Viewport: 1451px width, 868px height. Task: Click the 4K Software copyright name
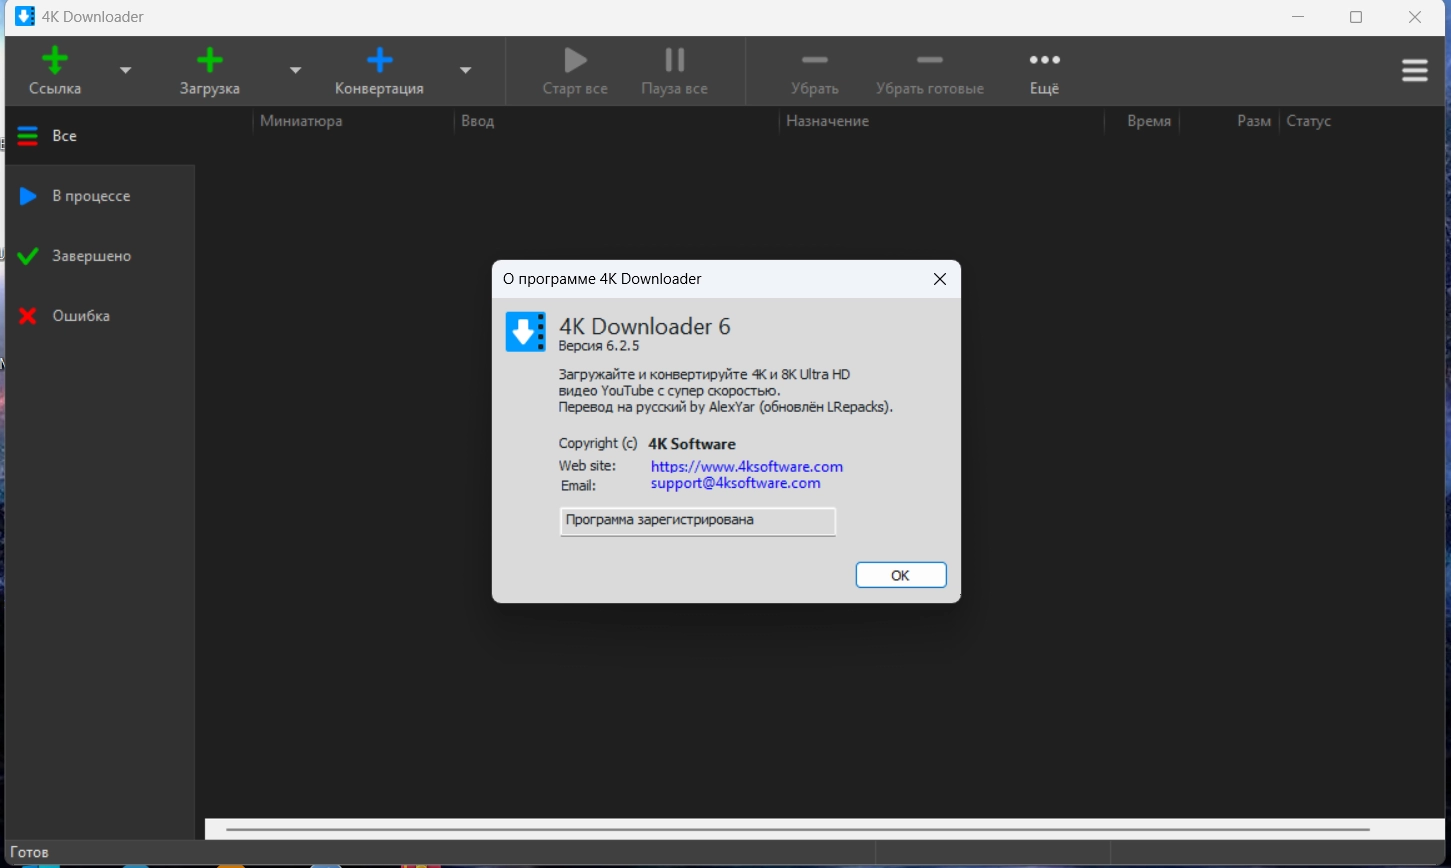[692, 444]
